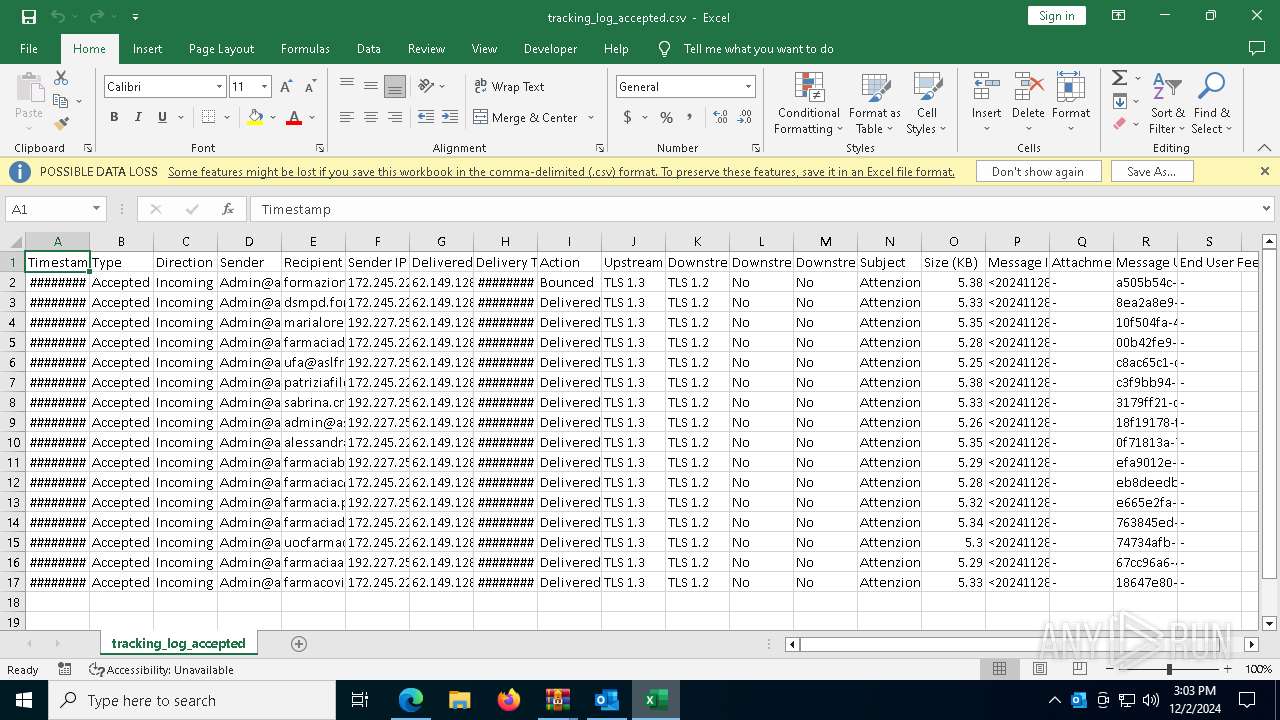Open the File menu
The width and height of the screenshot is (1280, 720).
tap(29, 48)
